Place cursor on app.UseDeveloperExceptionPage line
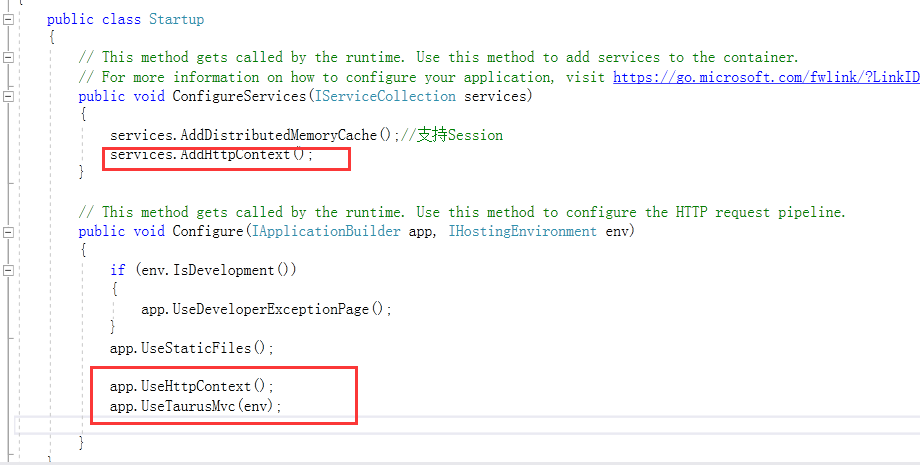 tap(266, 309)
